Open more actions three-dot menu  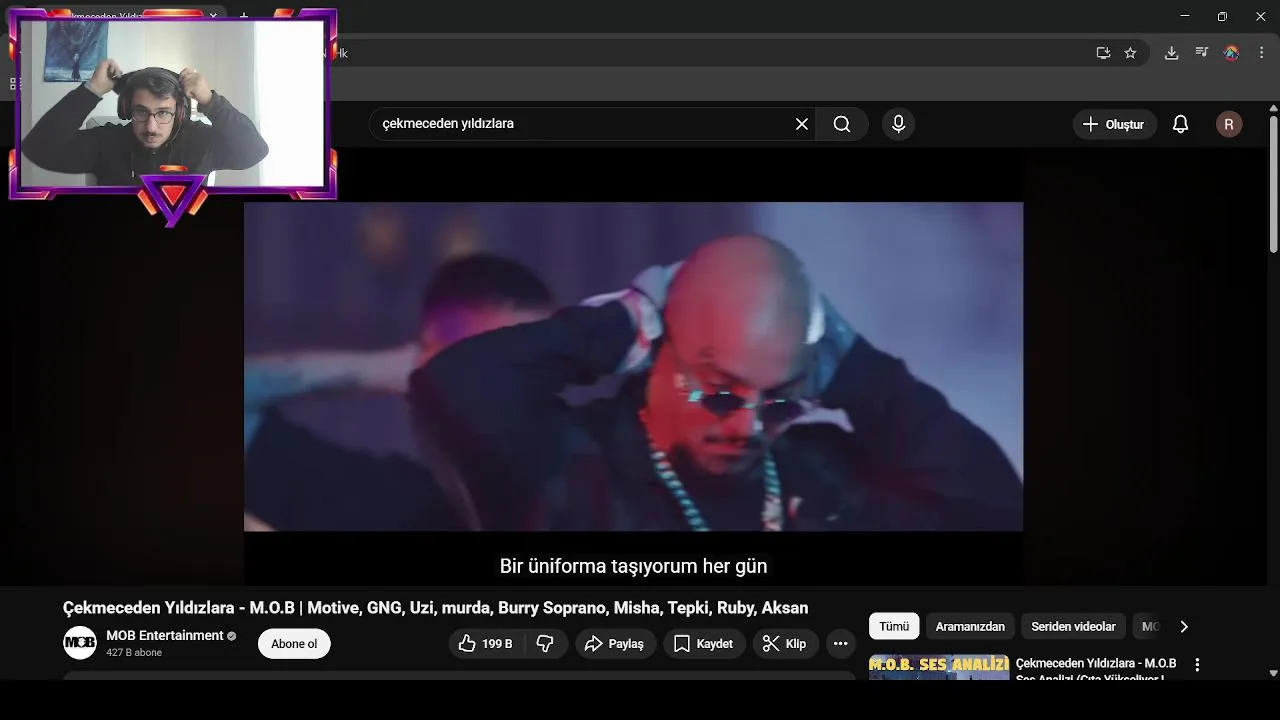[x=840, y=644]
